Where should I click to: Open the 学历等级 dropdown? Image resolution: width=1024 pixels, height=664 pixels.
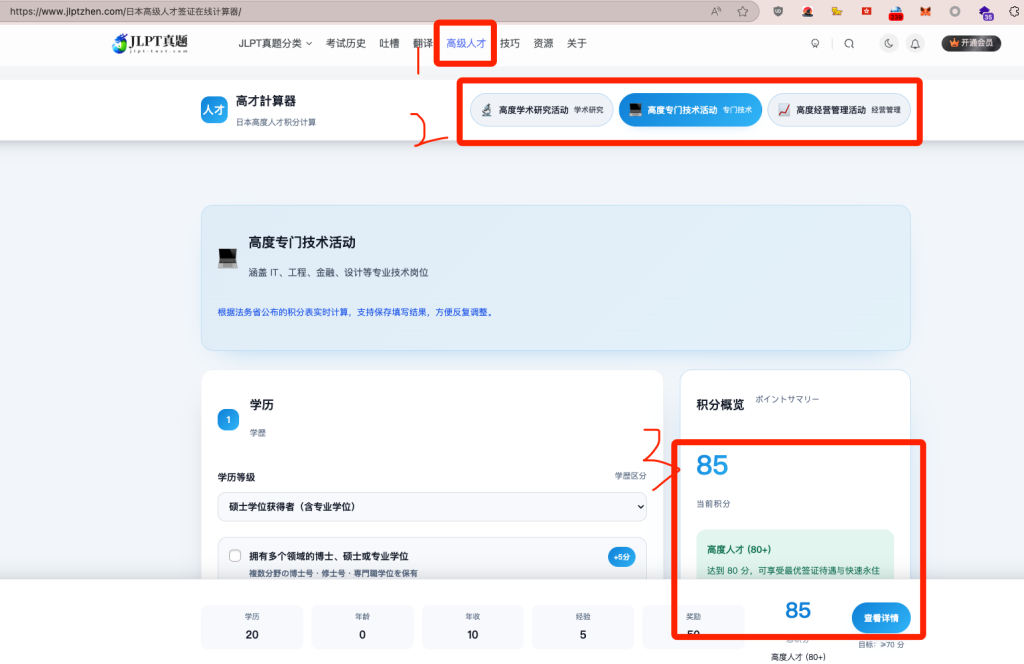tap(432, 507)
